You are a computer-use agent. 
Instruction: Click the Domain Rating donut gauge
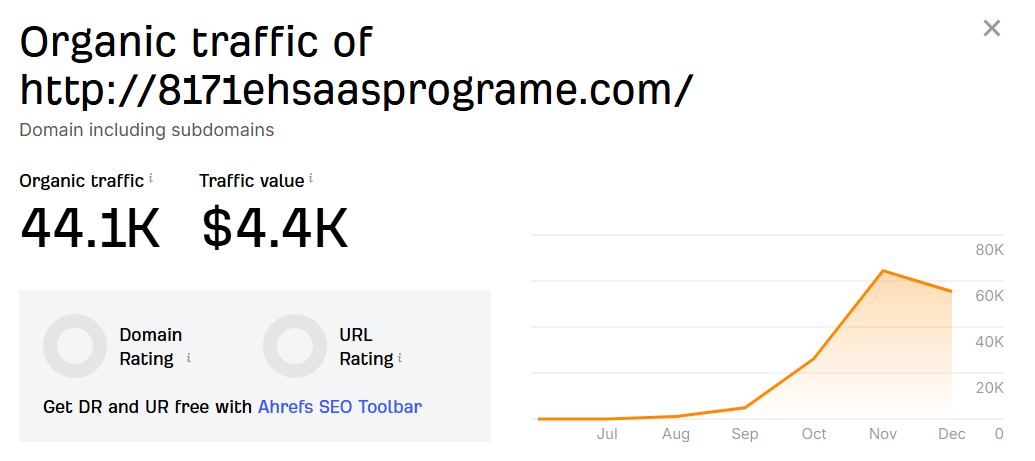pos(75,346)
